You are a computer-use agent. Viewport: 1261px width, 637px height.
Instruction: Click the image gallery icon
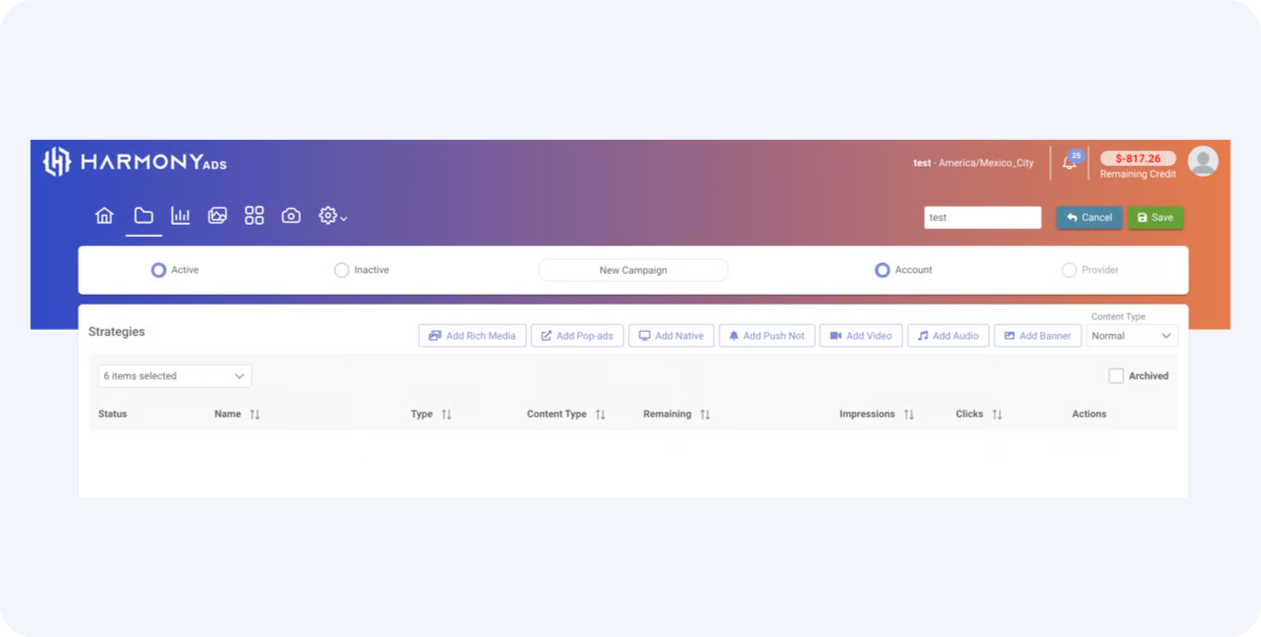click(x=217, y=216)
